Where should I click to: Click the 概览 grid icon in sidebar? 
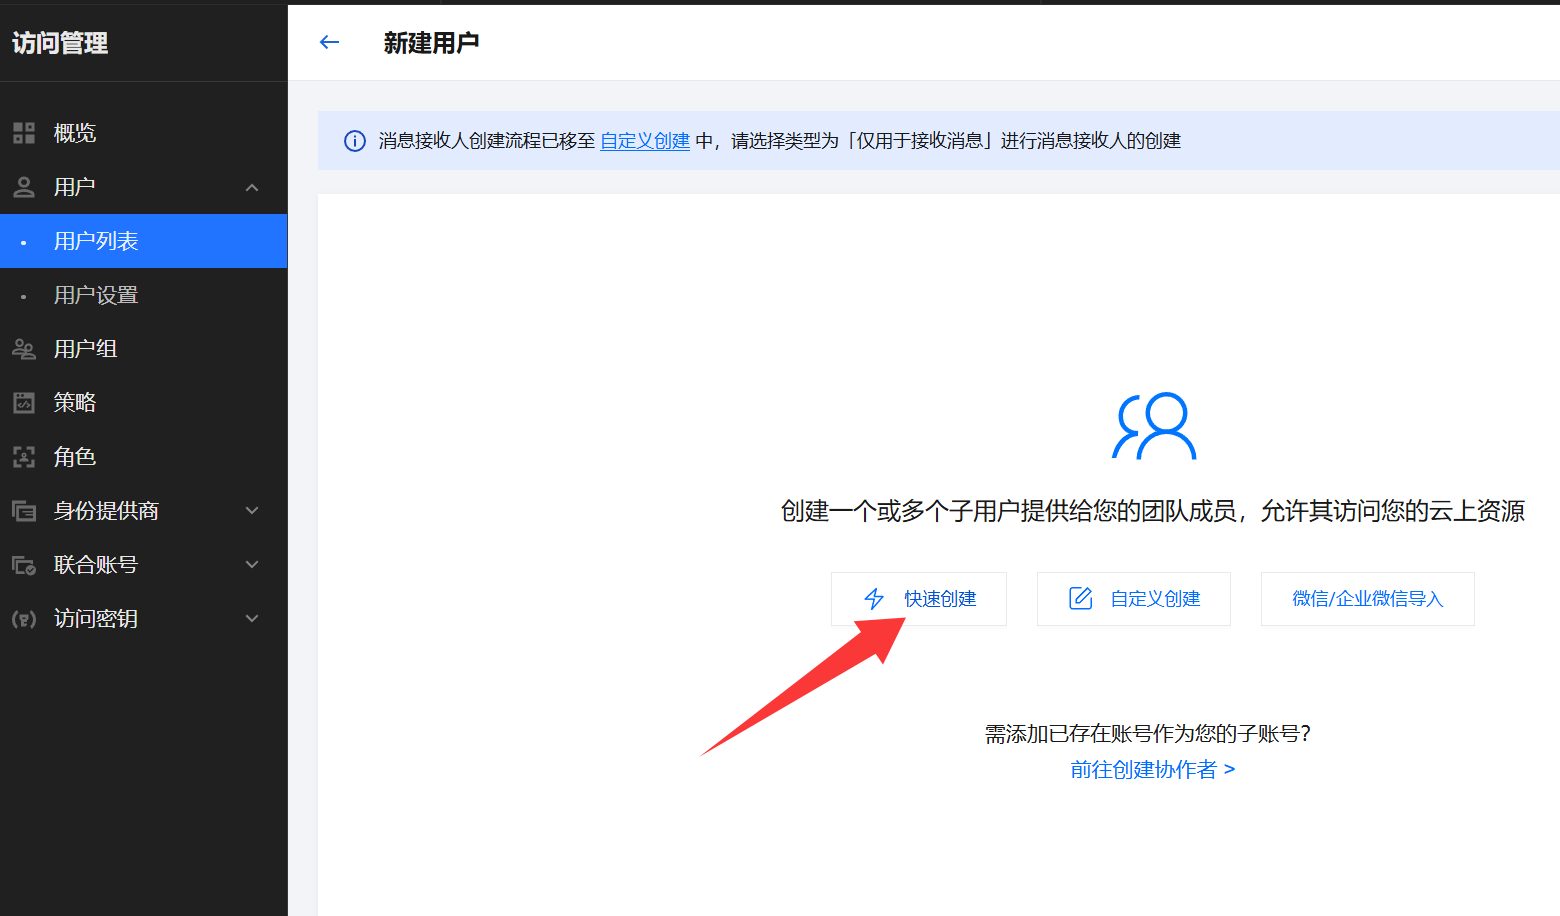pos(24,133)
